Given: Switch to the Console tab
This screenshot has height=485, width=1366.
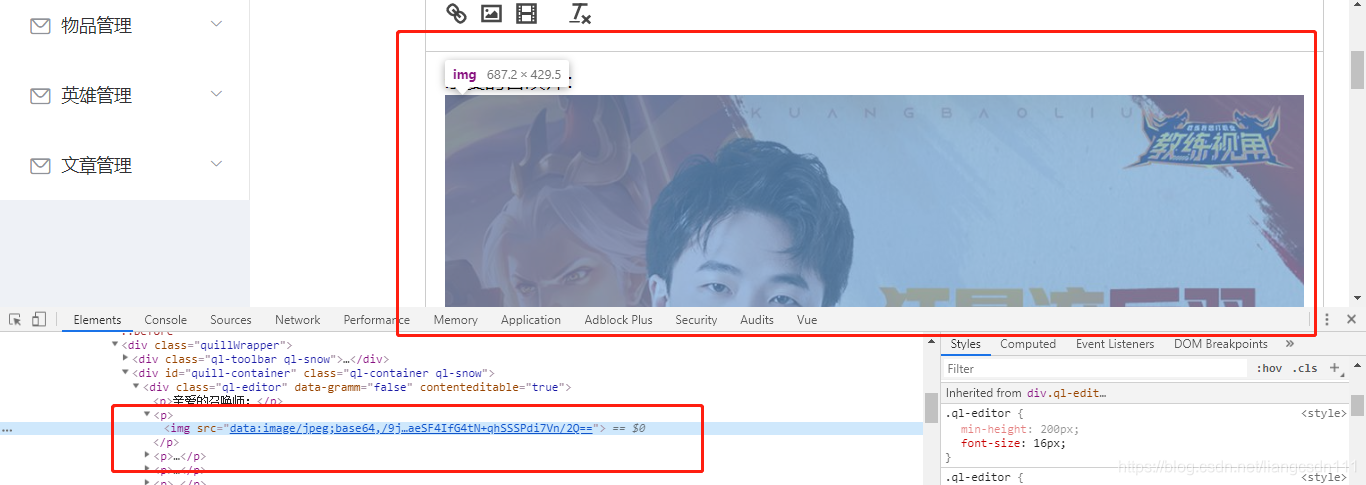Looking at the screenshot, I should [x=166, y=320].
